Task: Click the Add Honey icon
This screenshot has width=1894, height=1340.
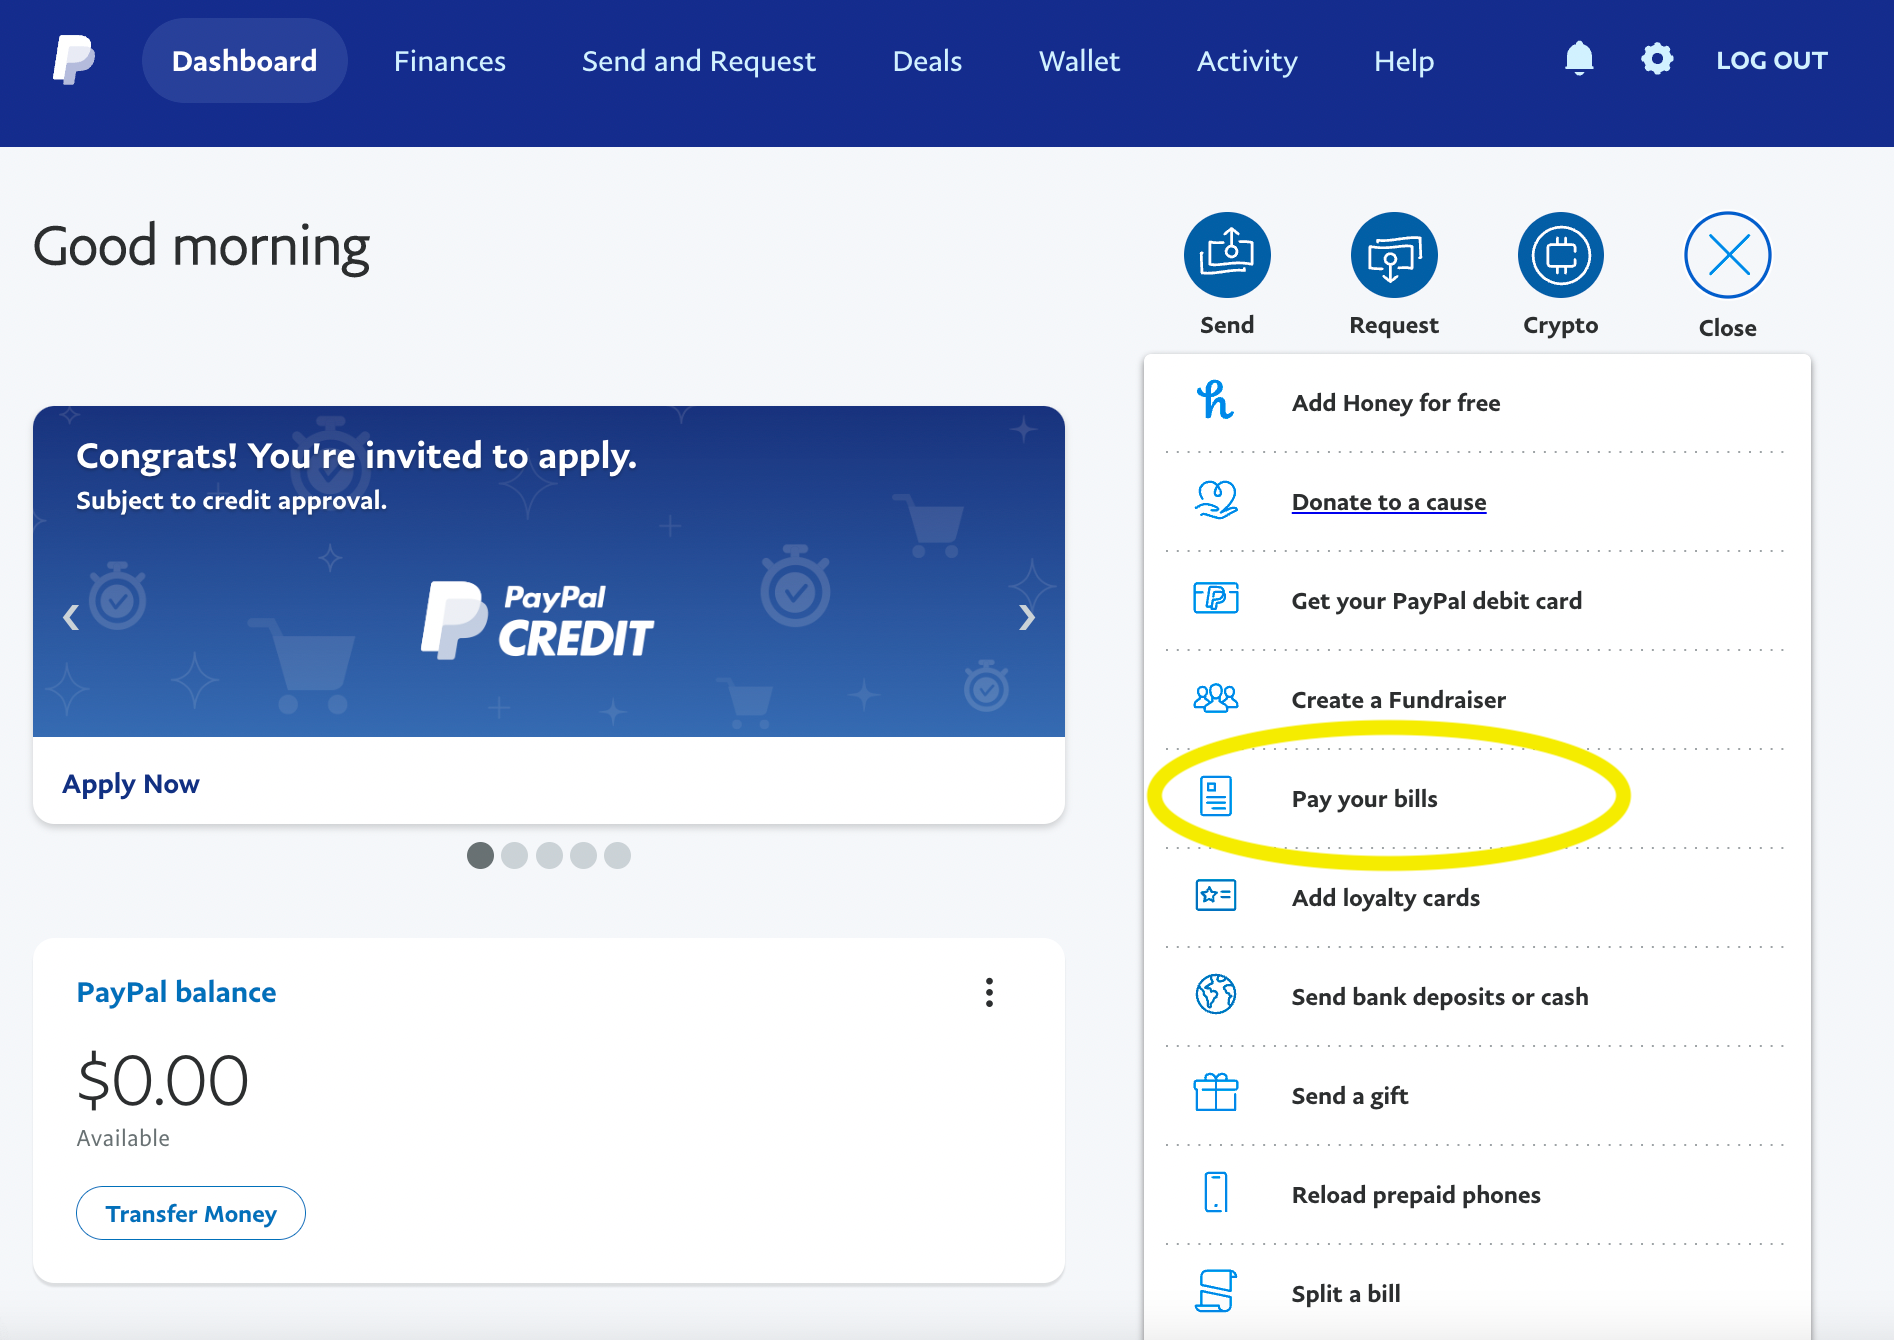Action: tap(1215, 400)
